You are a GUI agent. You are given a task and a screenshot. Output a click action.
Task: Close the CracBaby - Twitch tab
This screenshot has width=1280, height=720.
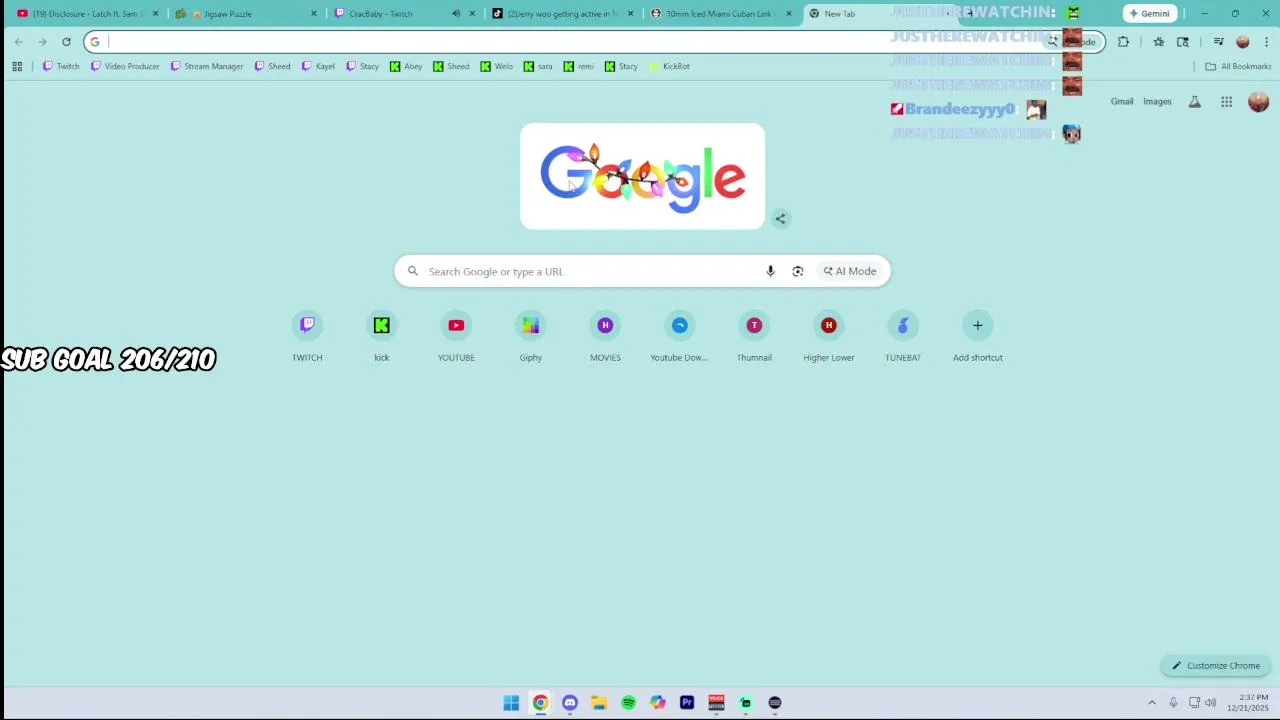tap(472, 14)
